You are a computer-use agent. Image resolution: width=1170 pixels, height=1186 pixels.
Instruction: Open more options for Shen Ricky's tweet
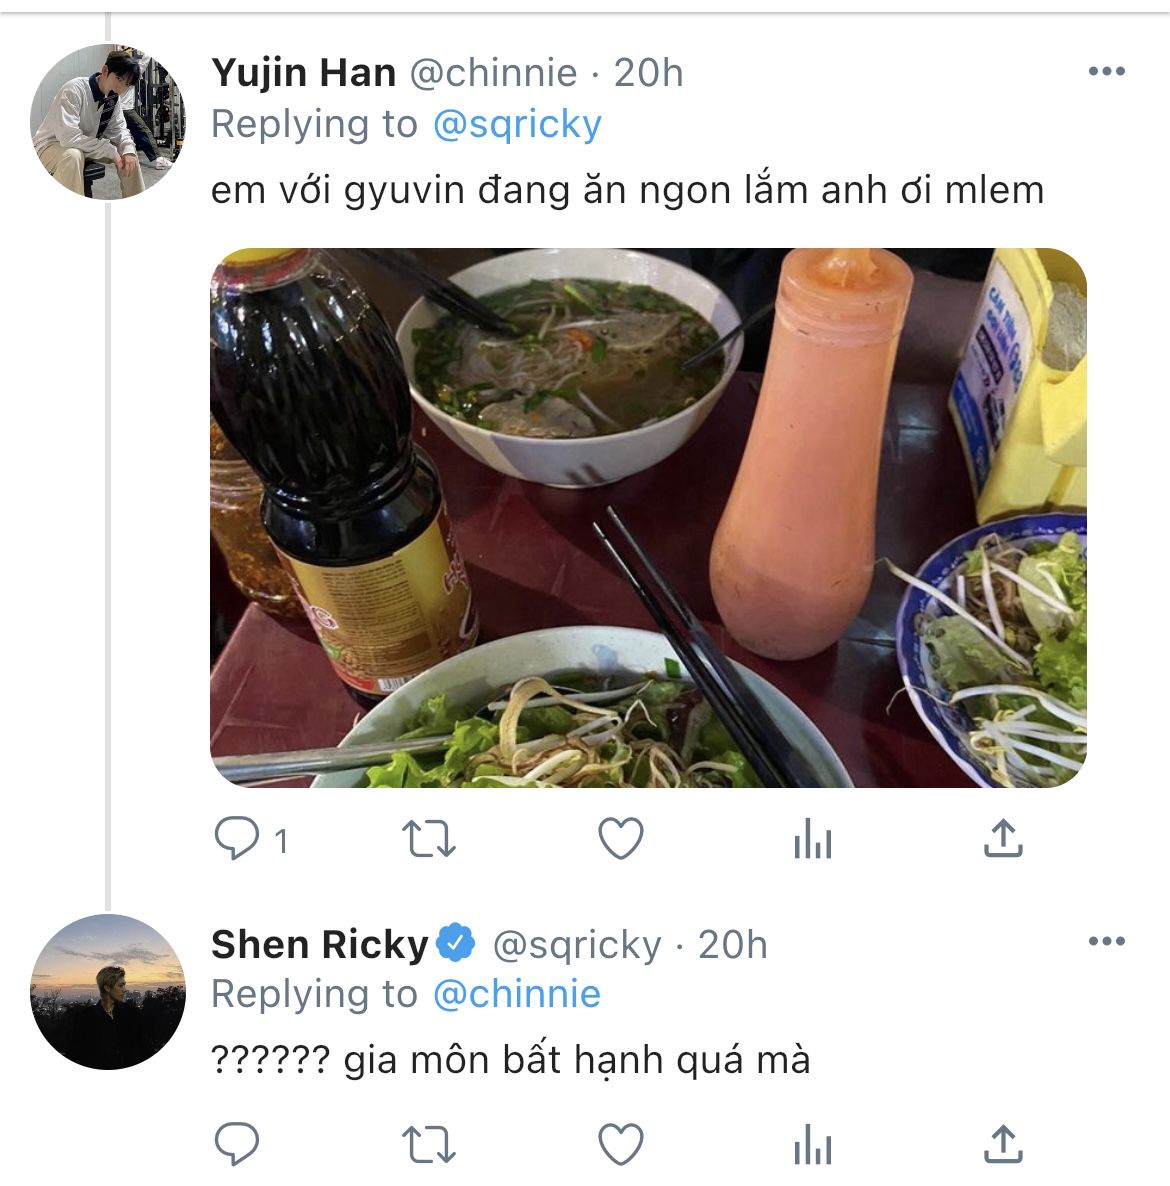point(1106,942)
